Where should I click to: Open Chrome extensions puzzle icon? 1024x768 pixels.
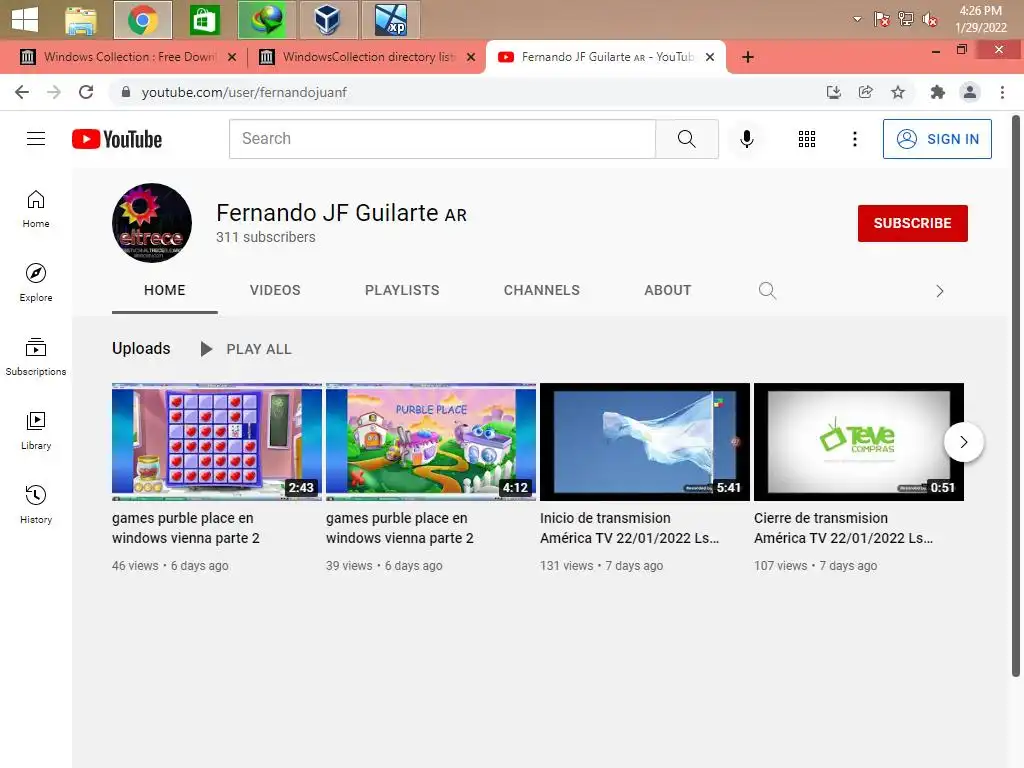pos(937,92)
